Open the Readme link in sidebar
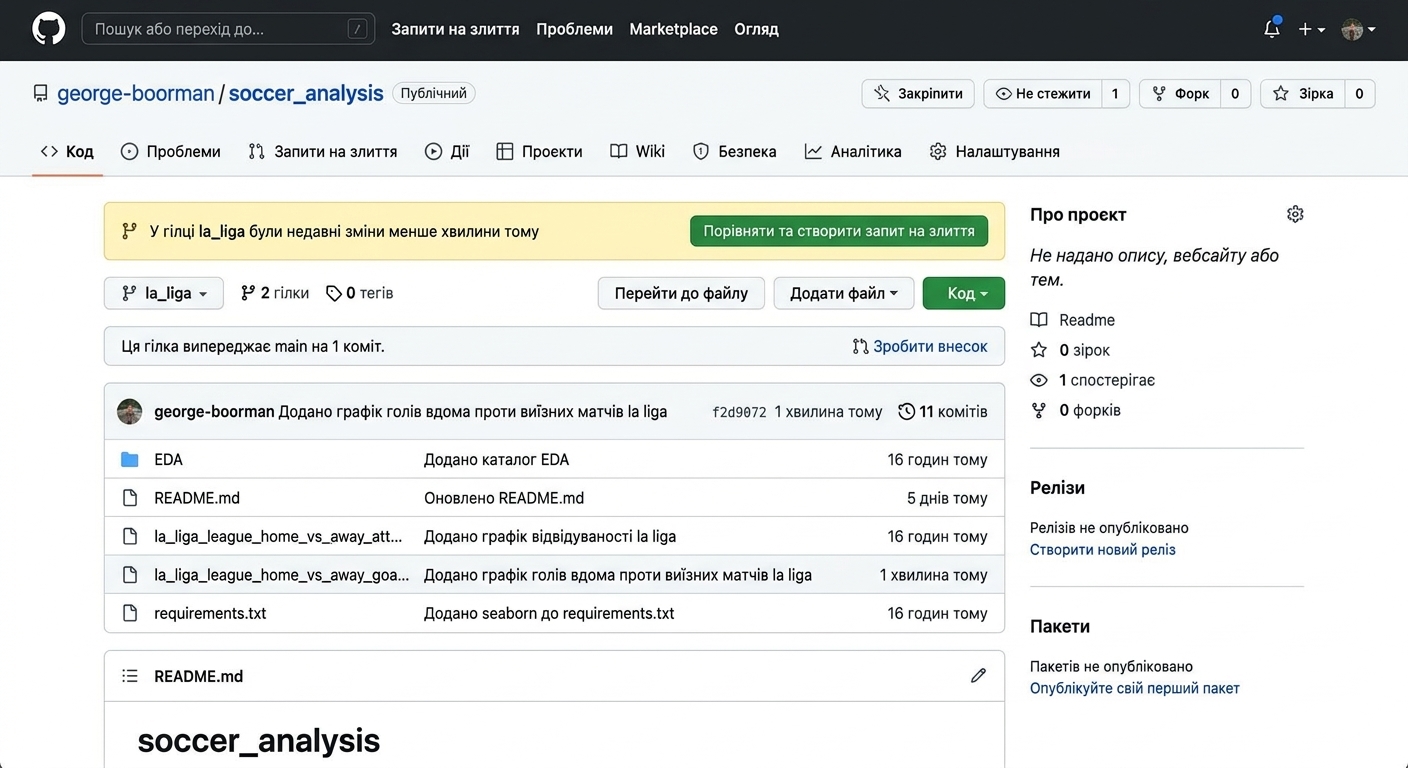 coord(1087,320)
